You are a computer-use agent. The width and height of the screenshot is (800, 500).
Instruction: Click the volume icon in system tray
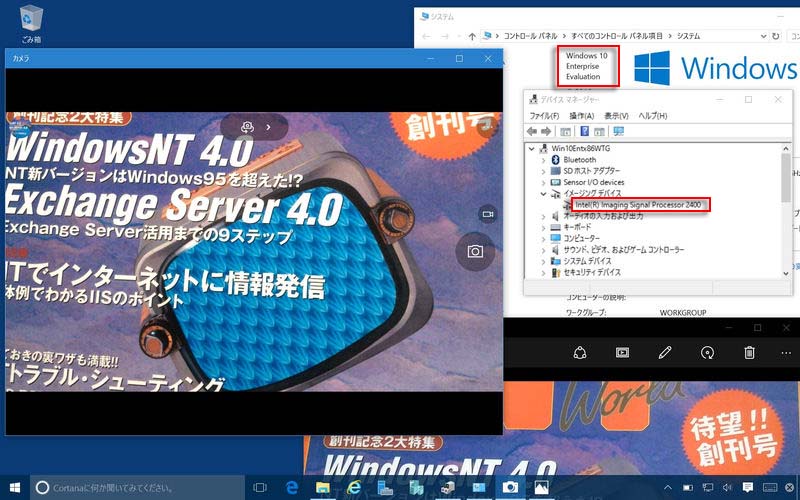pos(727,487)
